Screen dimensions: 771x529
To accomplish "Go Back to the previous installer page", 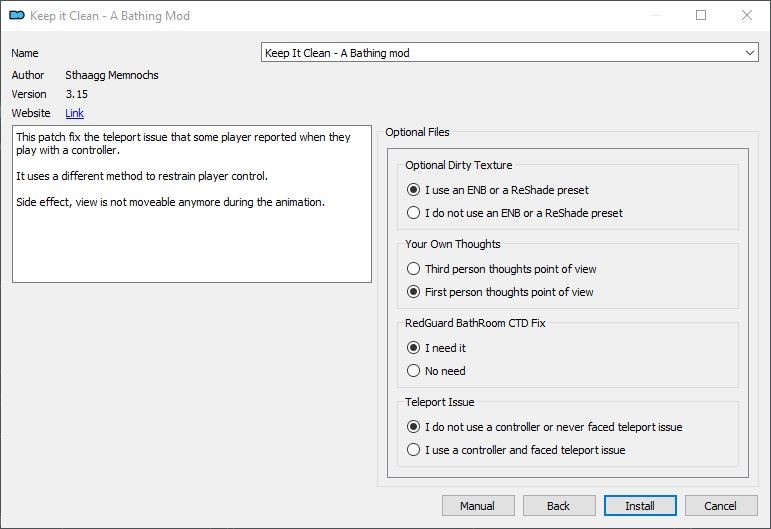I will coord(559,506).
